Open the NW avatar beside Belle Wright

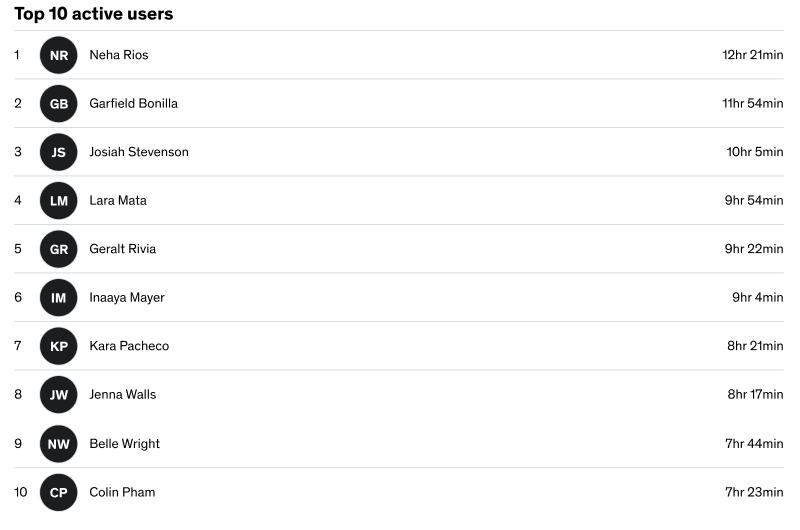59,444
